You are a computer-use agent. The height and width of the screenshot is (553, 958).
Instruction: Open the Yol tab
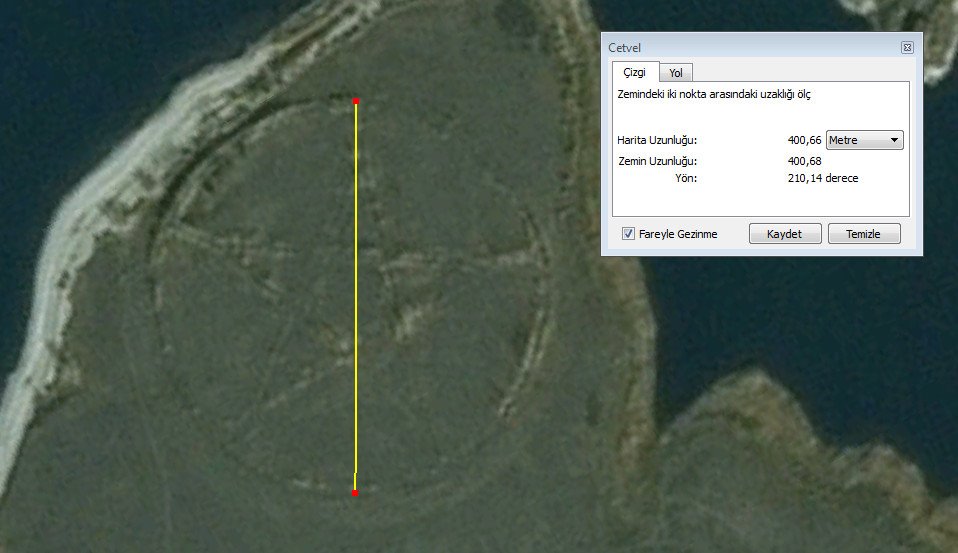pyautogui.click(x=676, y=73)
